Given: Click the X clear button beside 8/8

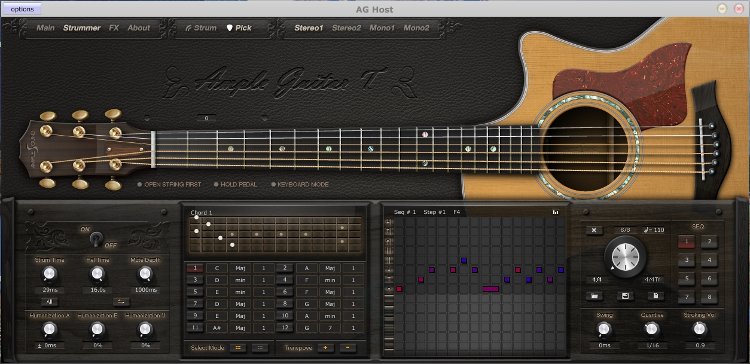Looking at the screenshot, I should click(x=594, y=230).
